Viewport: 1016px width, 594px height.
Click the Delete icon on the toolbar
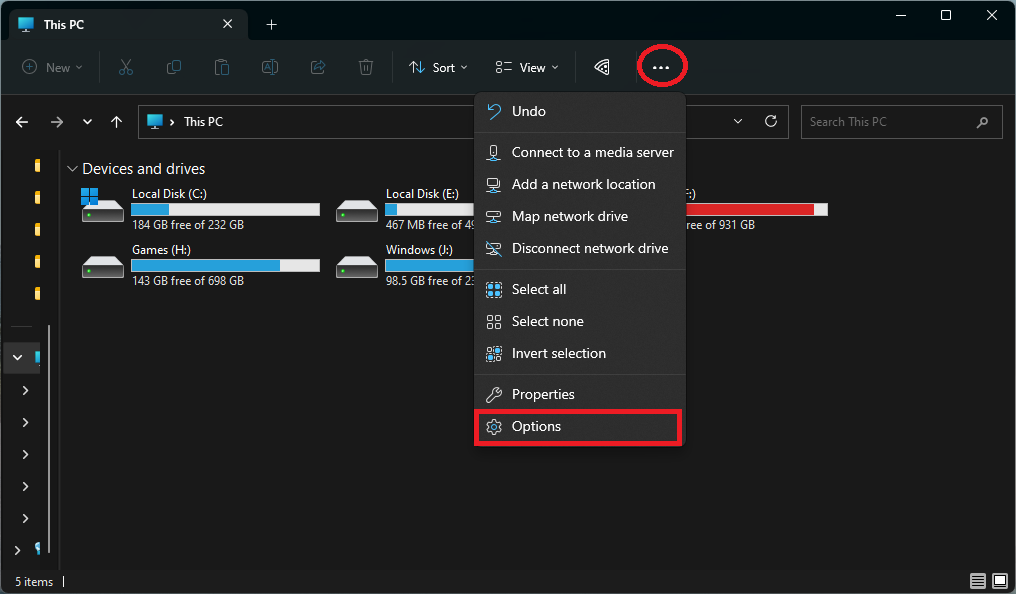[x=366, y=67]
